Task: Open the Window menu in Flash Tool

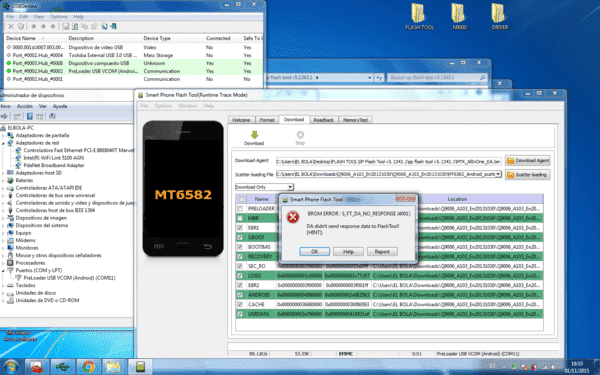Action: (x=188, y=106)
